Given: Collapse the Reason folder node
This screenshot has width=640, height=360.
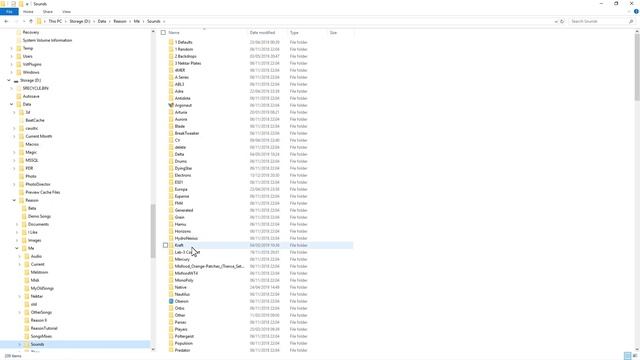Looking at the screenshot, I should click(14, 200).
